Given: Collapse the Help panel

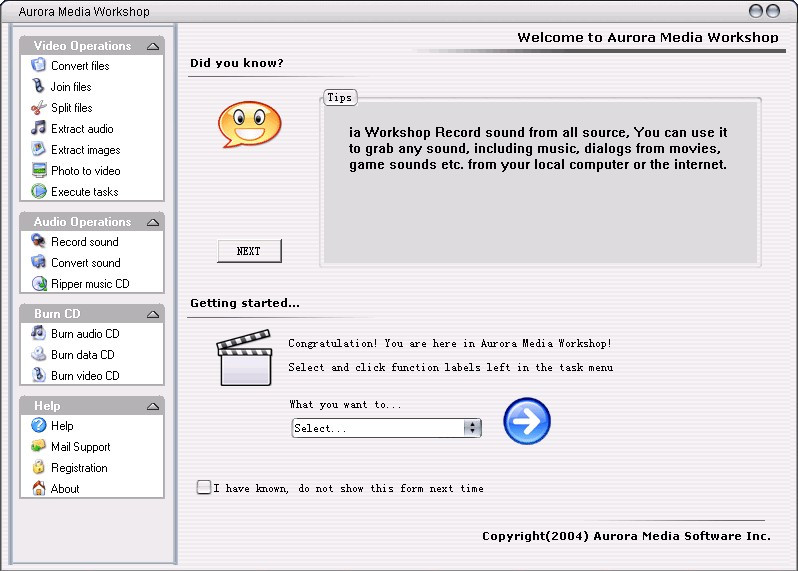Looking at the screenshot, I should 153,407.
